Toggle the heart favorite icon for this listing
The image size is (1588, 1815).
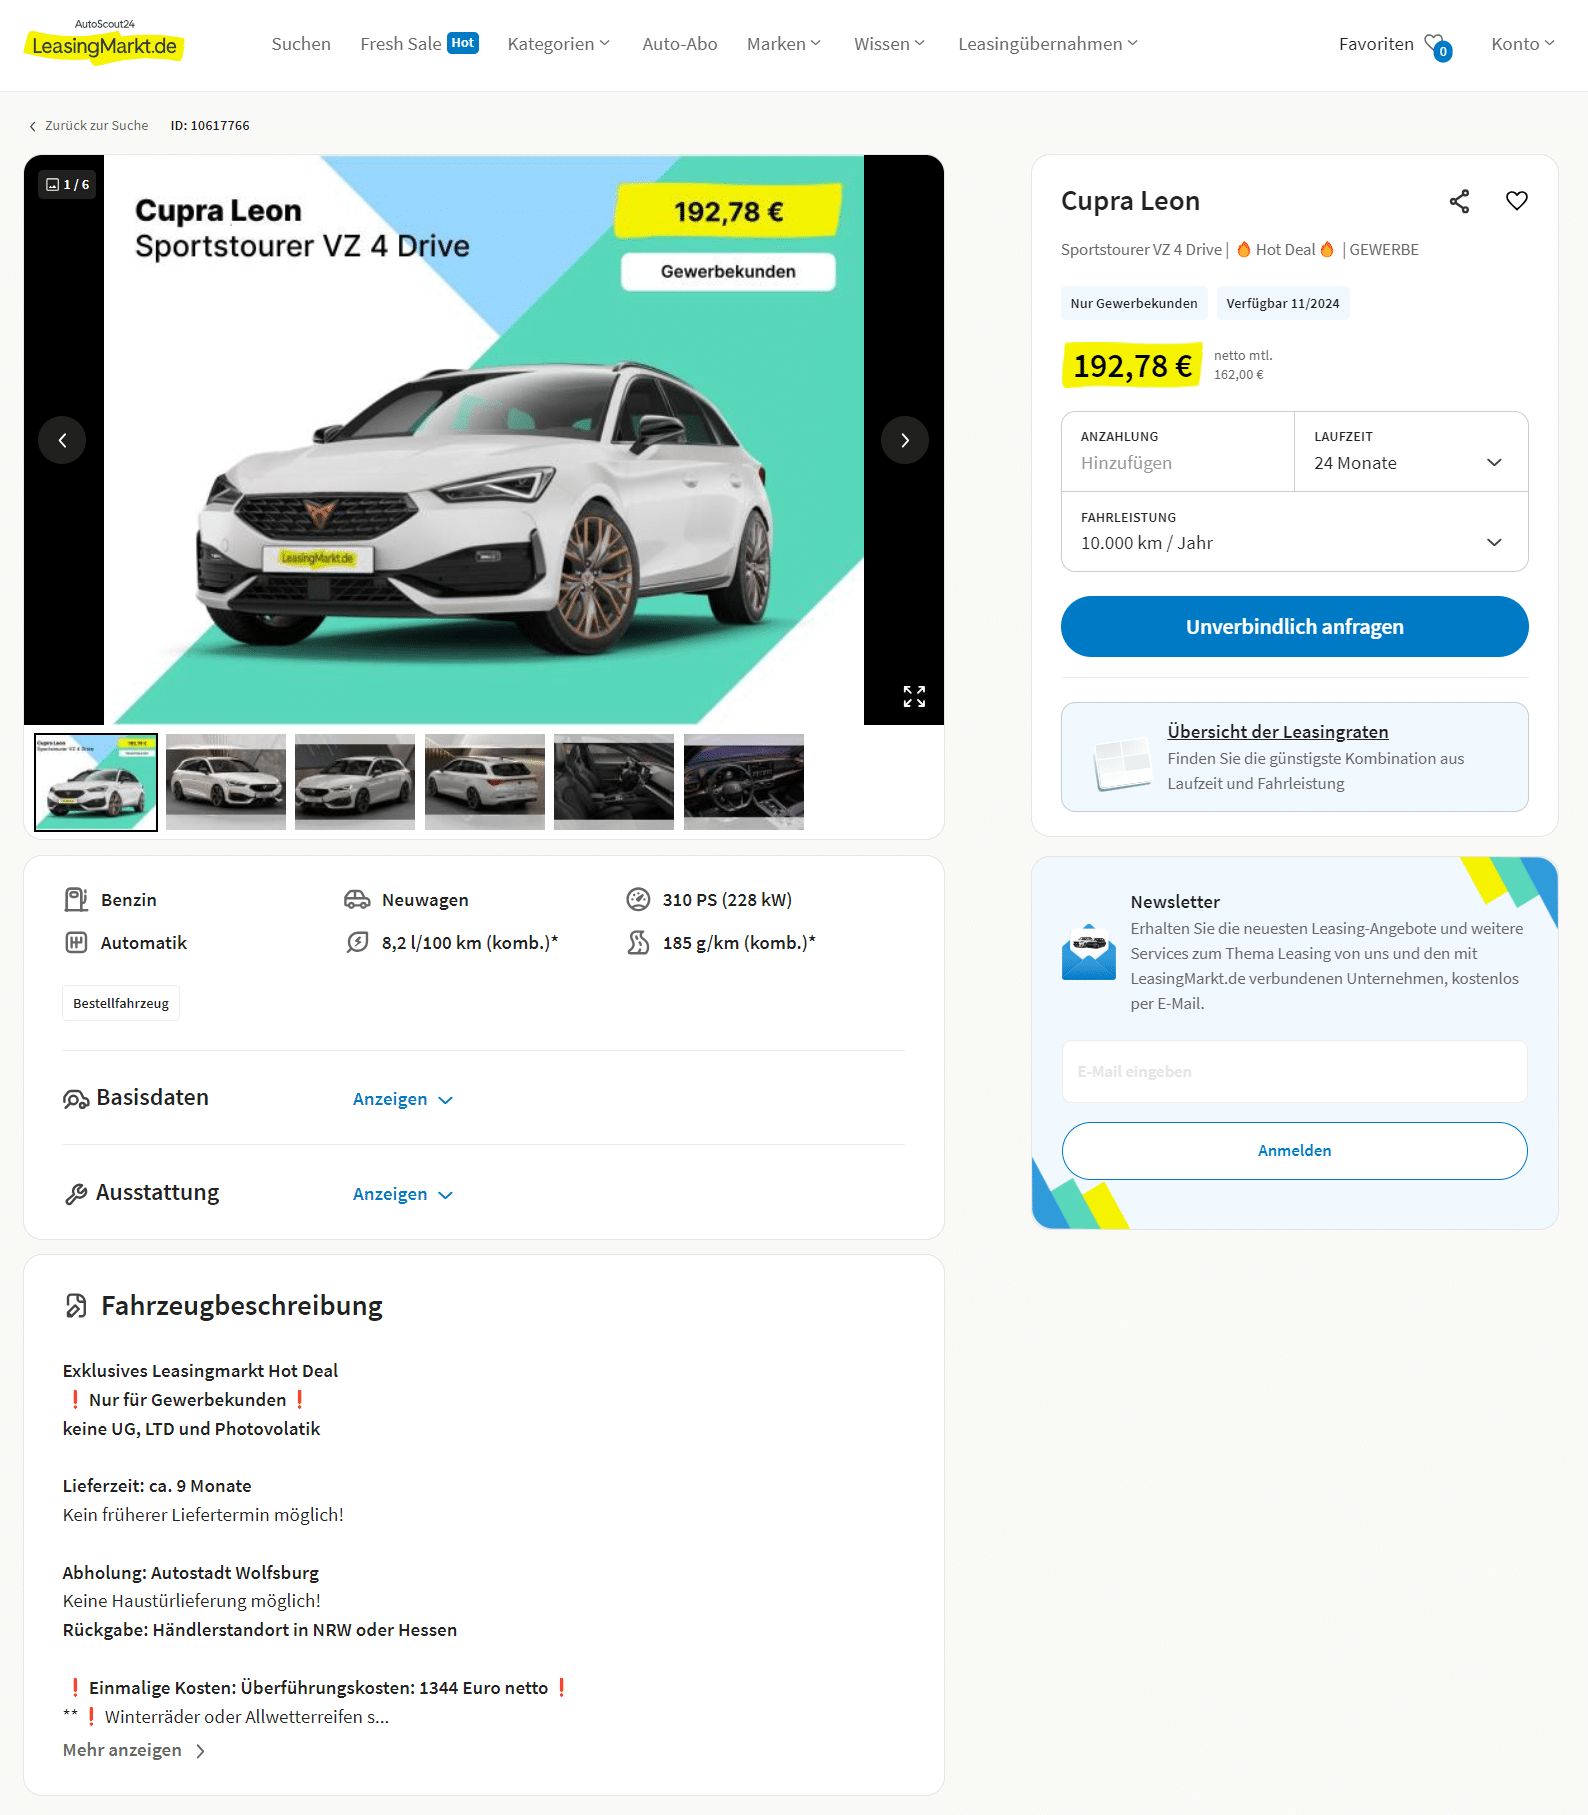tap(1516, 201)
